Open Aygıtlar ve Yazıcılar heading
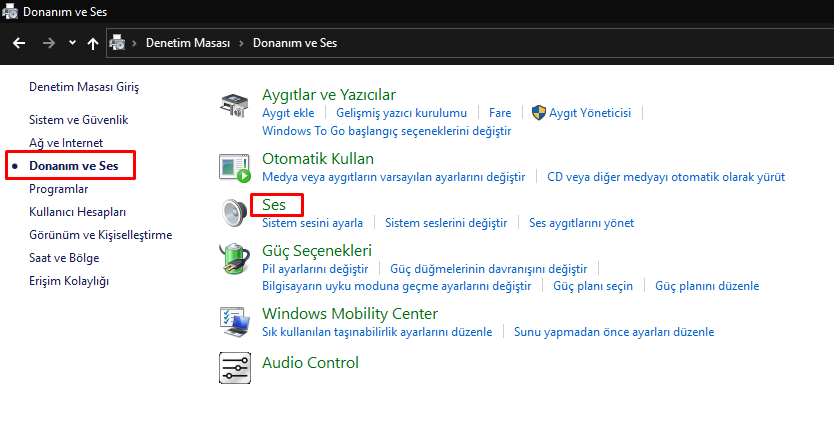834x431 pixels. click(x=329, y=95)
